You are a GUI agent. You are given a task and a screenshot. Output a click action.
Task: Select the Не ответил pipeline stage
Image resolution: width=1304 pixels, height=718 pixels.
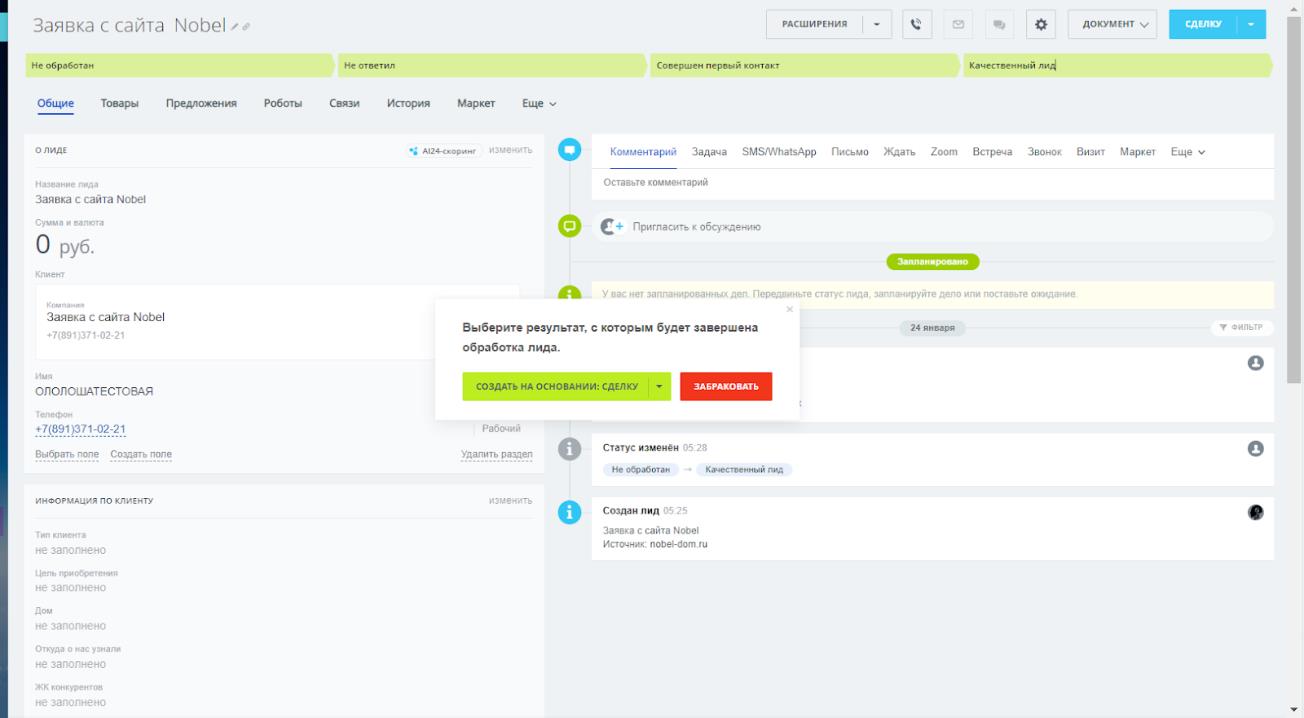tap(490, 66)
